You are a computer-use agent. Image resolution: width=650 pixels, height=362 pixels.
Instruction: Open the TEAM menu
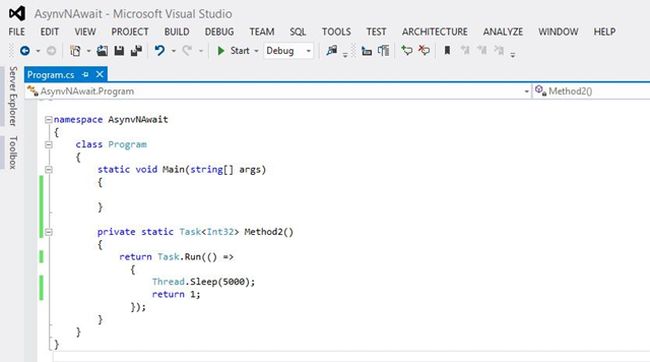pos(262,32)
